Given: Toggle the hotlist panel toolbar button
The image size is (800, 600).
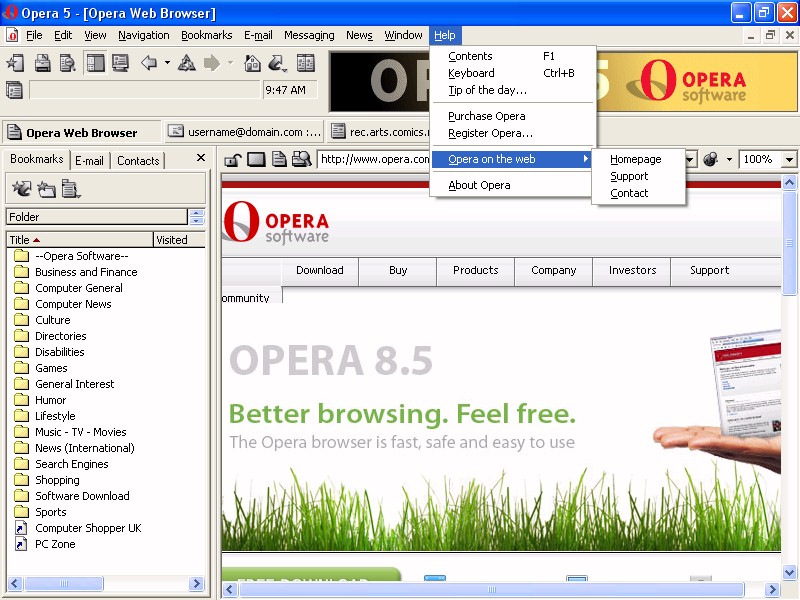Looking at the screenshot, I should 95,63.
